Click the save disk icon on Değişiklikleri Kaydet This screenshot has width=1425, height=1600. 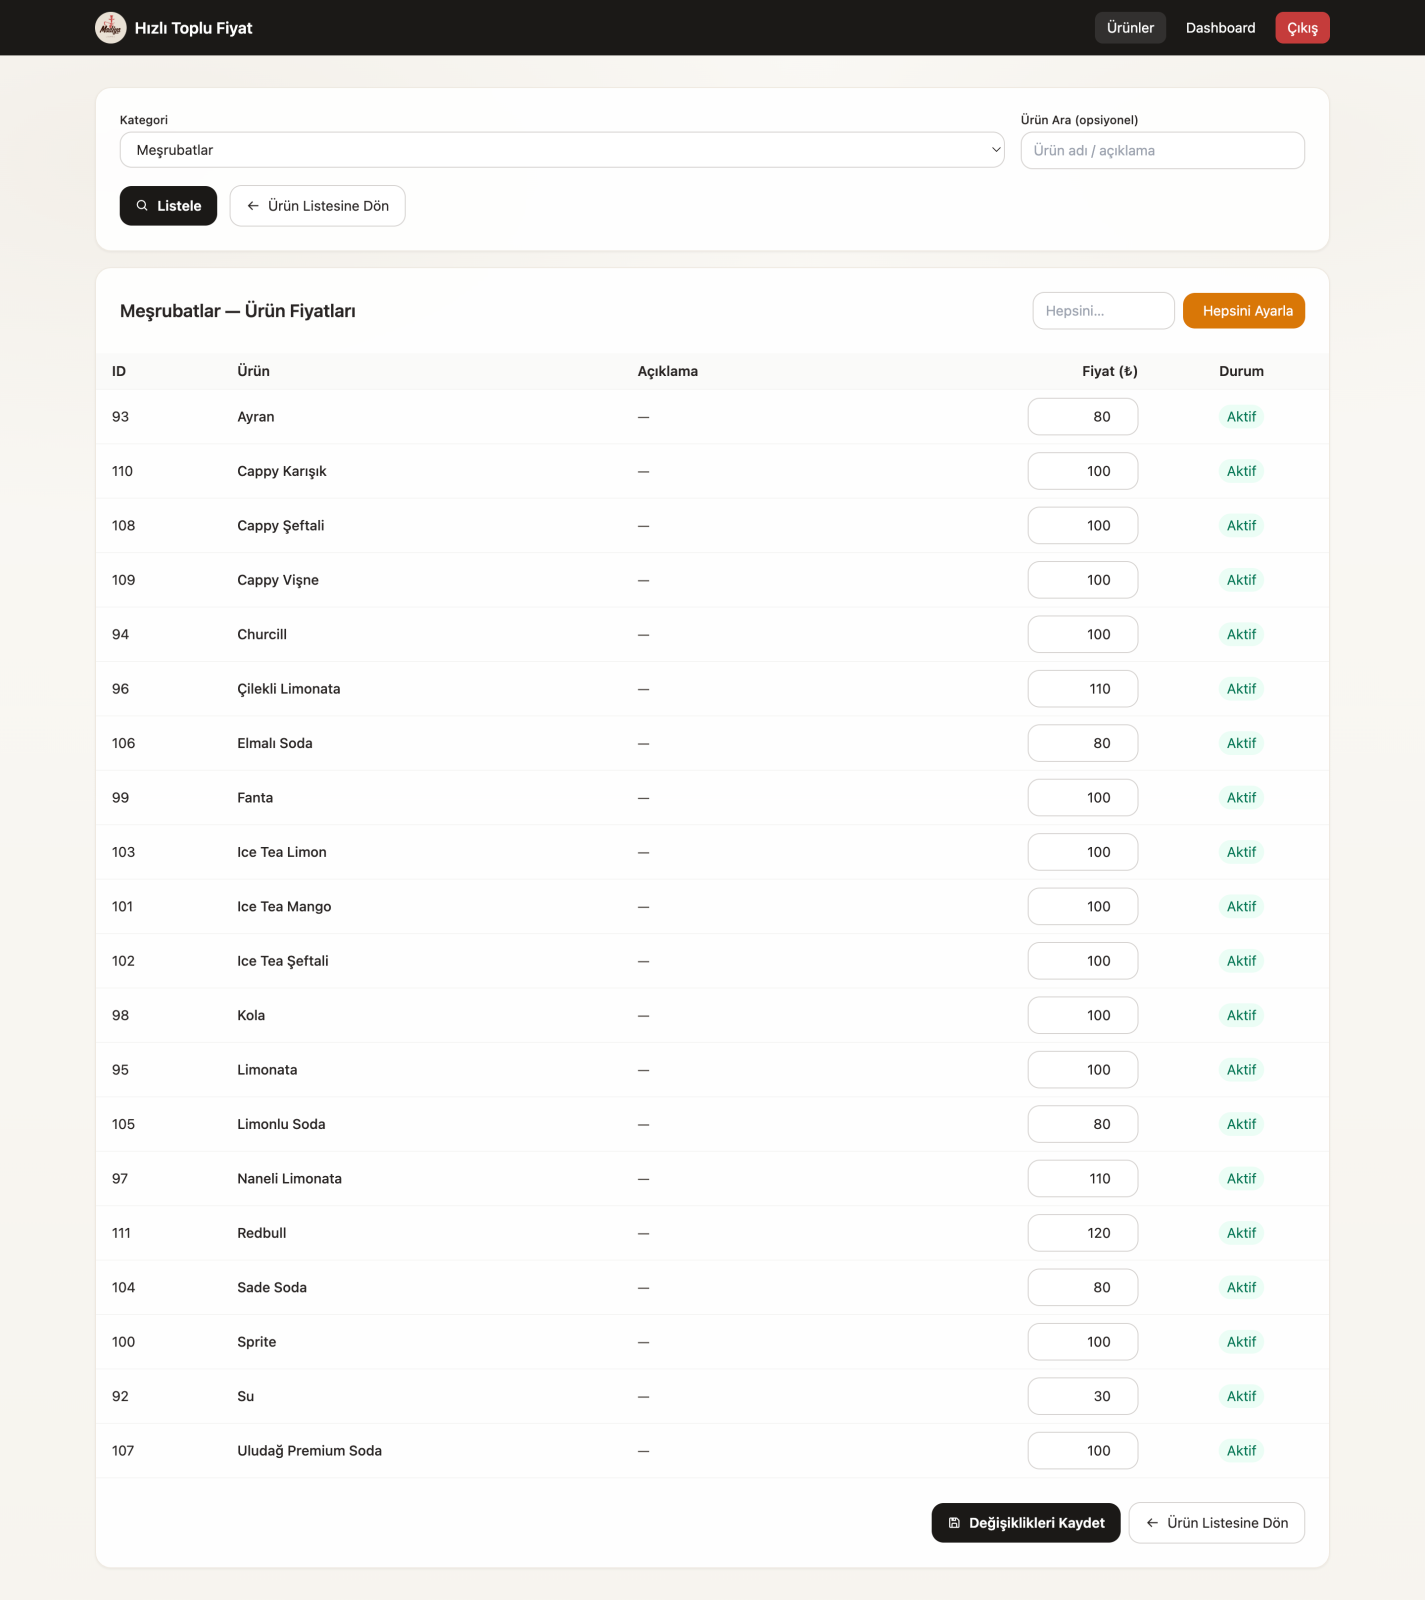[954, 1523]
